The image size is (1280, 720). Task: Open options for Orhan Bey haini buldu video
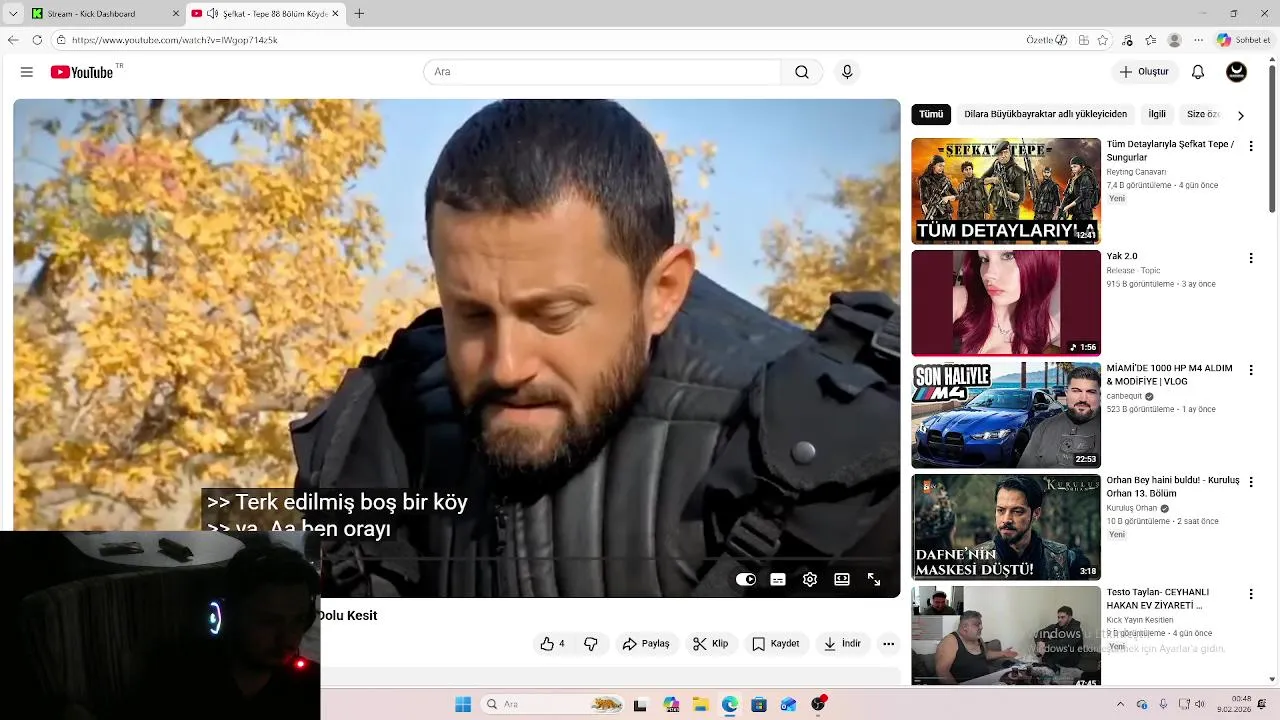pos(1250,482)
